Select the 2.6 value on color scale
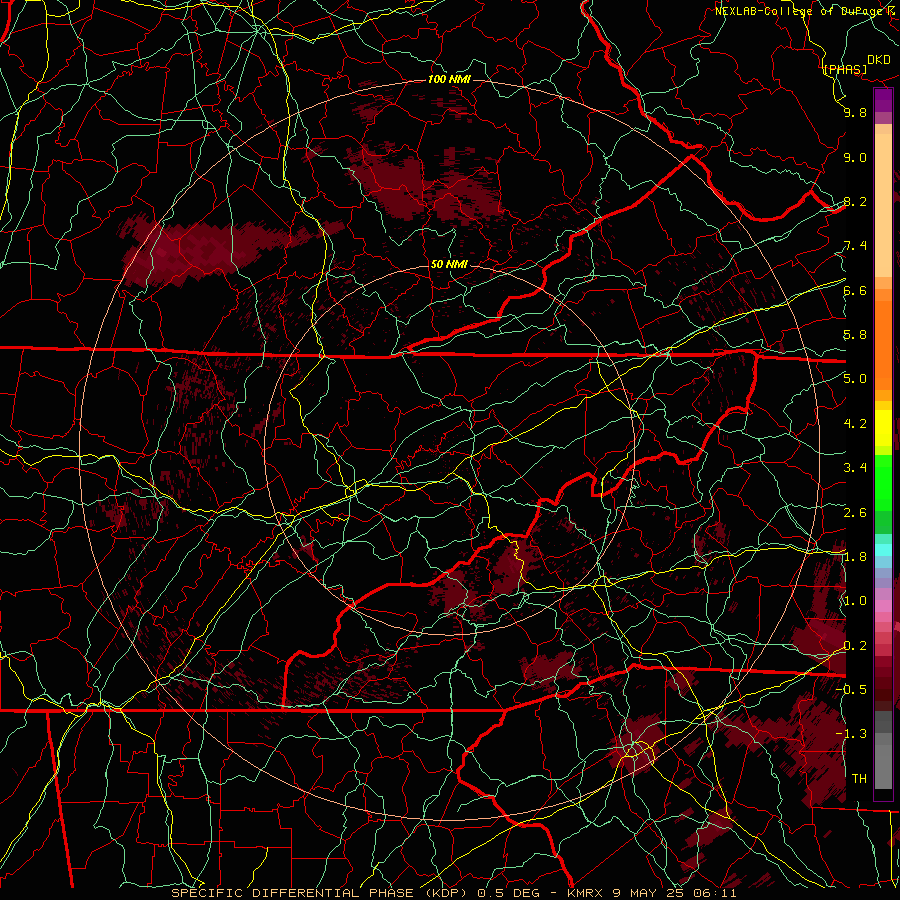Screen dimensions: 900x900 (855, 513)
